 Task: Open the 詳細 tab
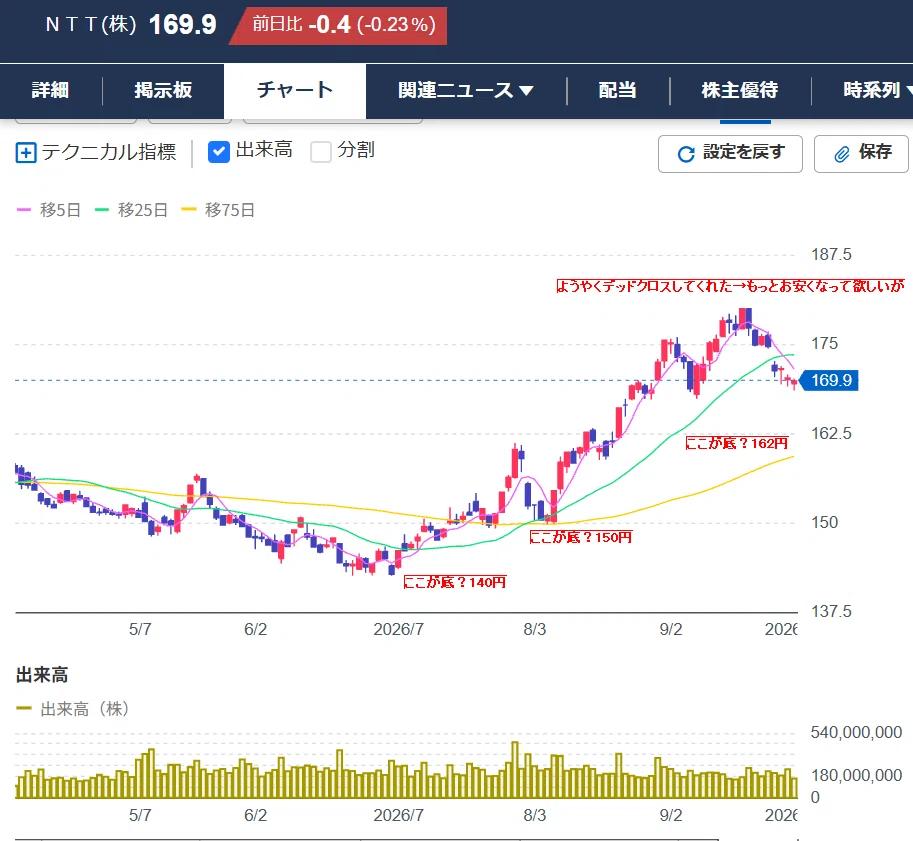pyautogui.click(x=51, y=90)
